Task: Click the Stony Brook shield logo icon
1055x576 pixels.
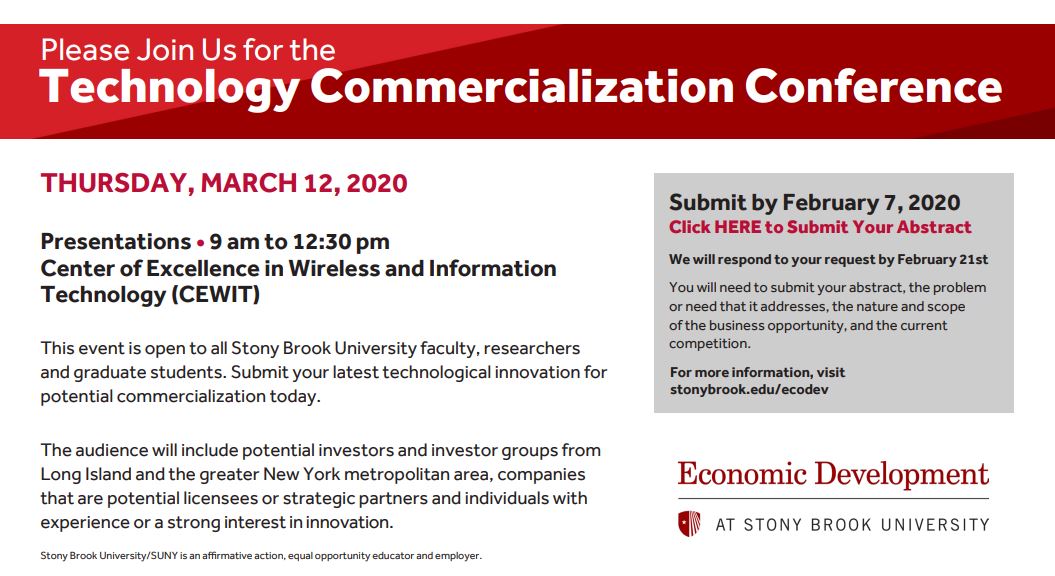Action: pyautogui.click(x=688, y=524)
